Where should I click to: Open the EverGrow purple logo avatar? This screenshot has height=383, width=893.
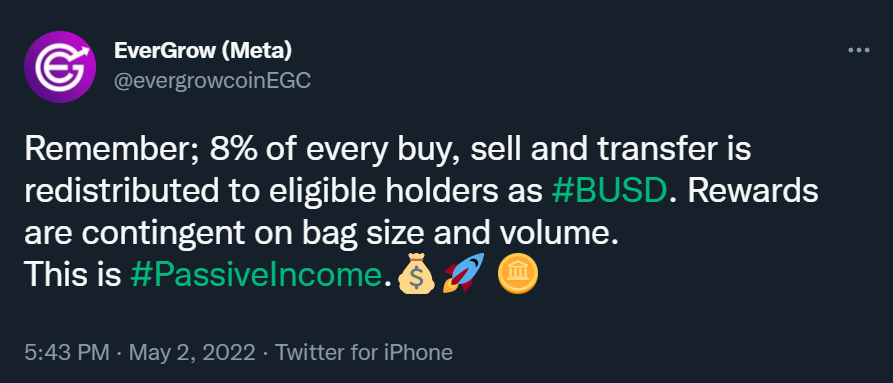(60, 67)
